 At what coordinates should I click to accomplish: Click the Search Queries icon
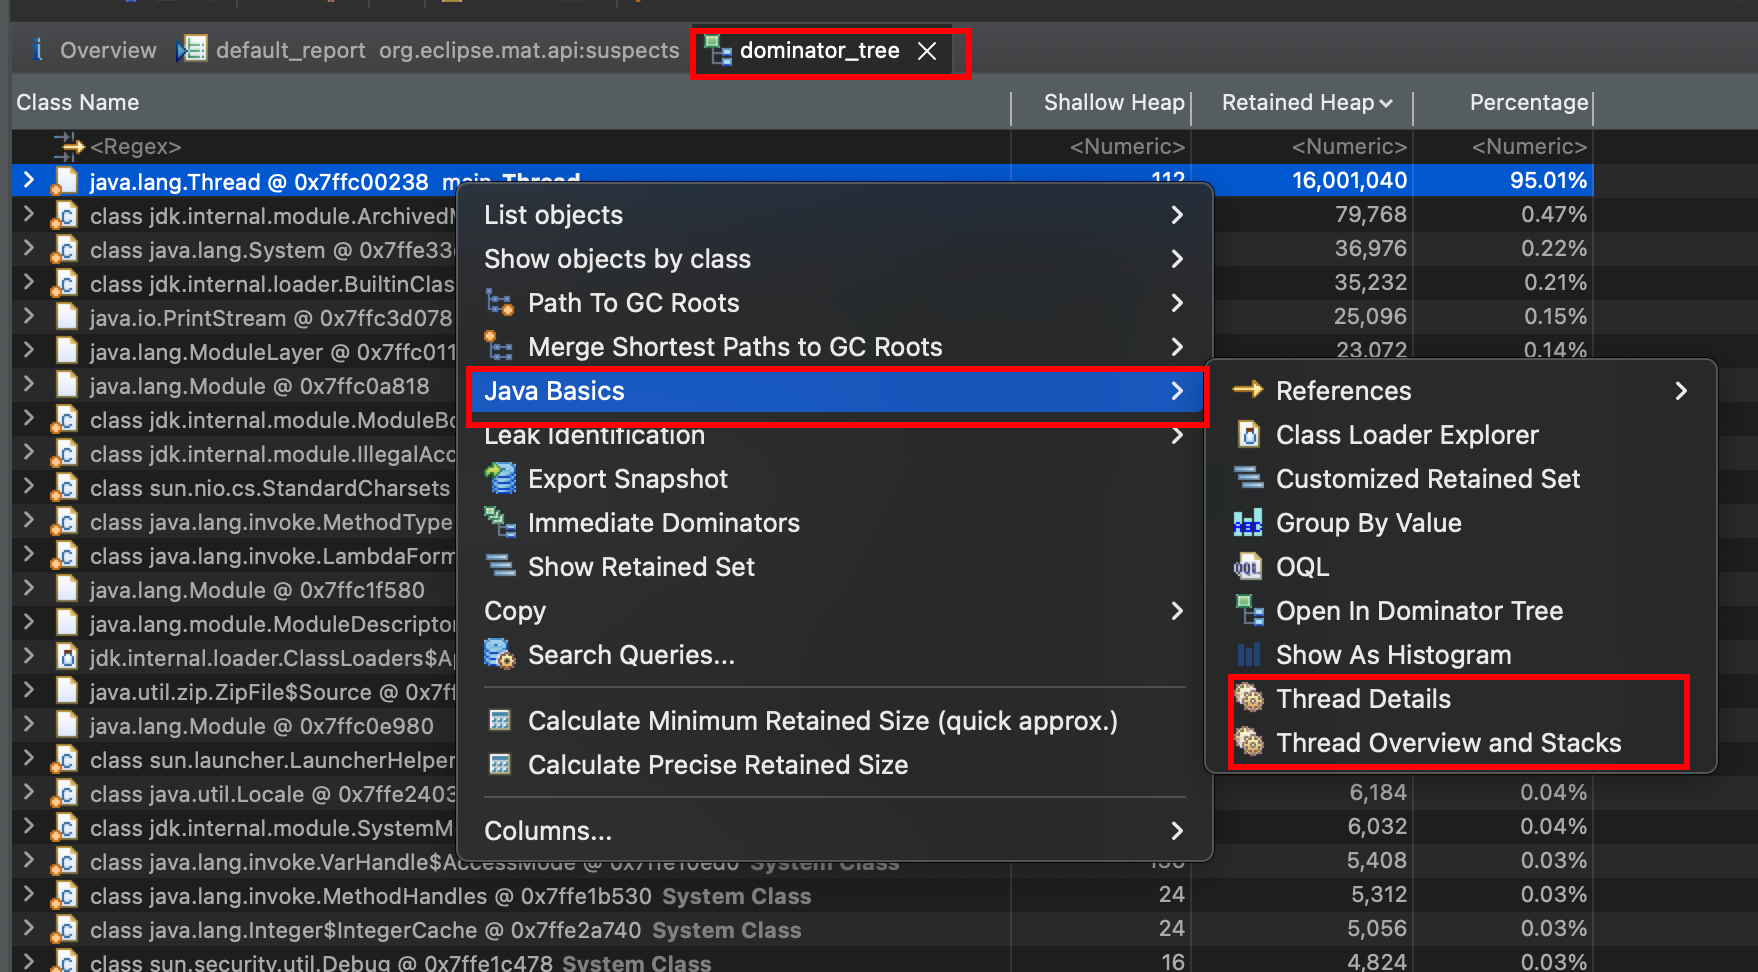[x=499, y=654]
